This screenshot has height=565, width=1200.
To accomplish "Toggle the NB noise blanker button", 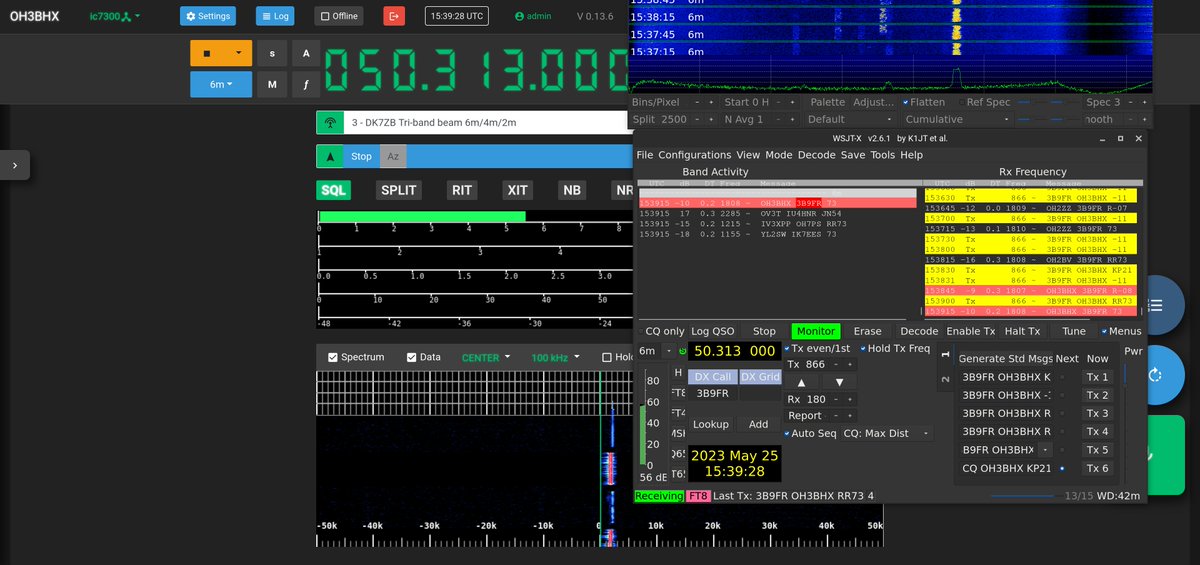I will click(x=572, y=190).
